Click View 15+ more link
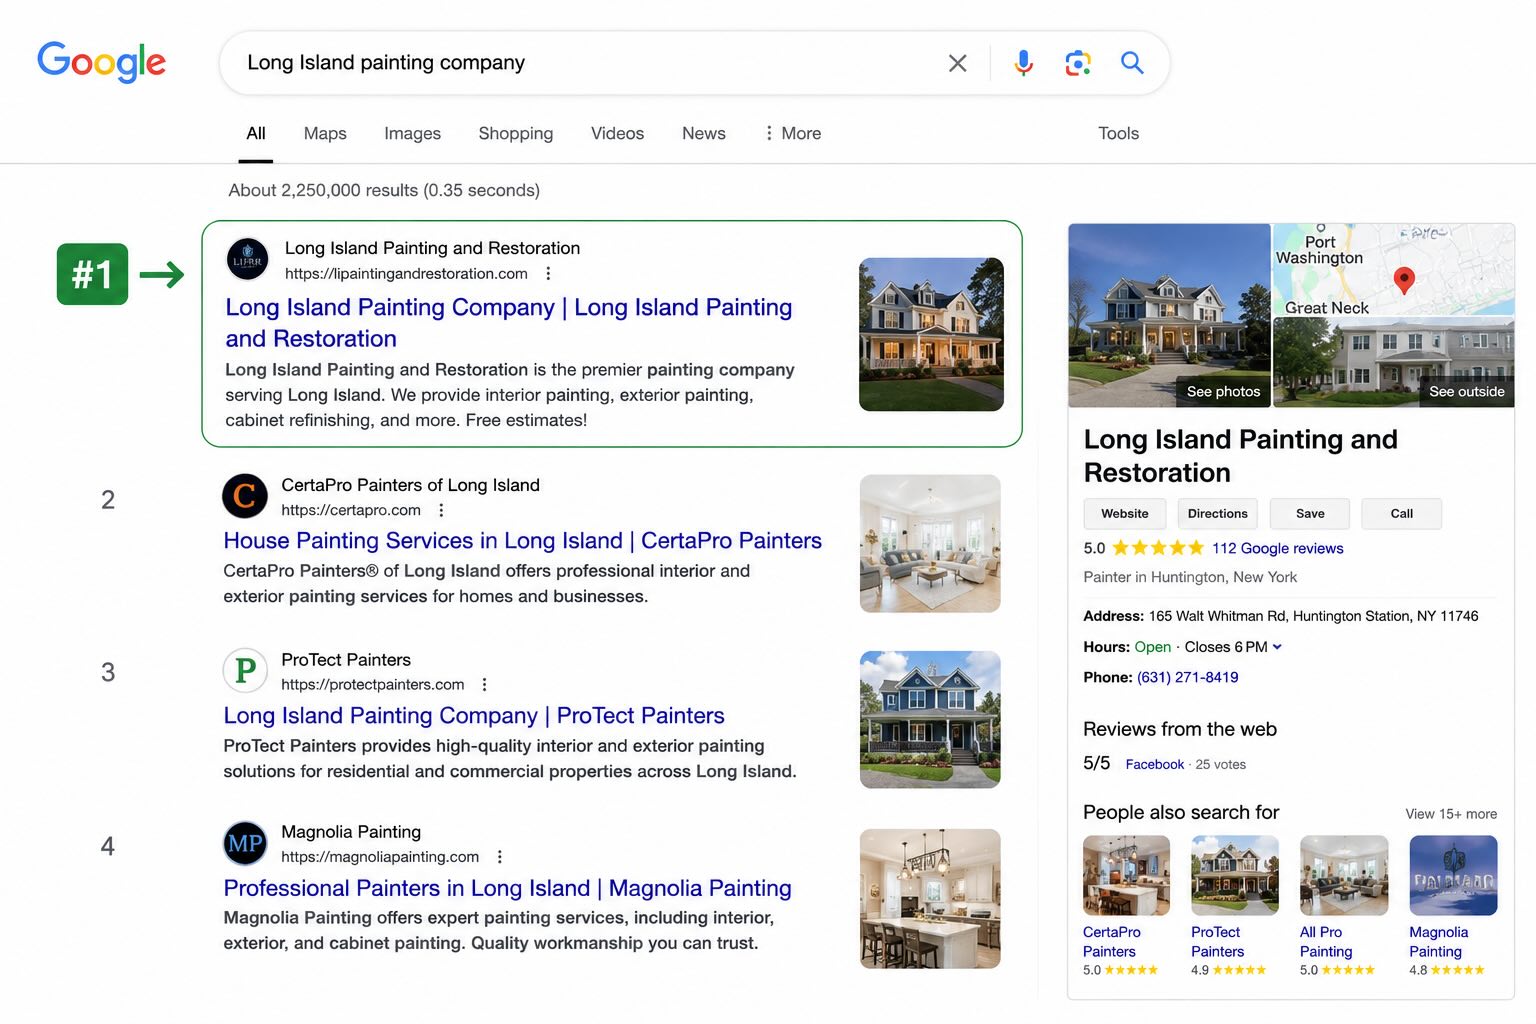This screenshot has width=1536, height=1024. click(1451, 814)
